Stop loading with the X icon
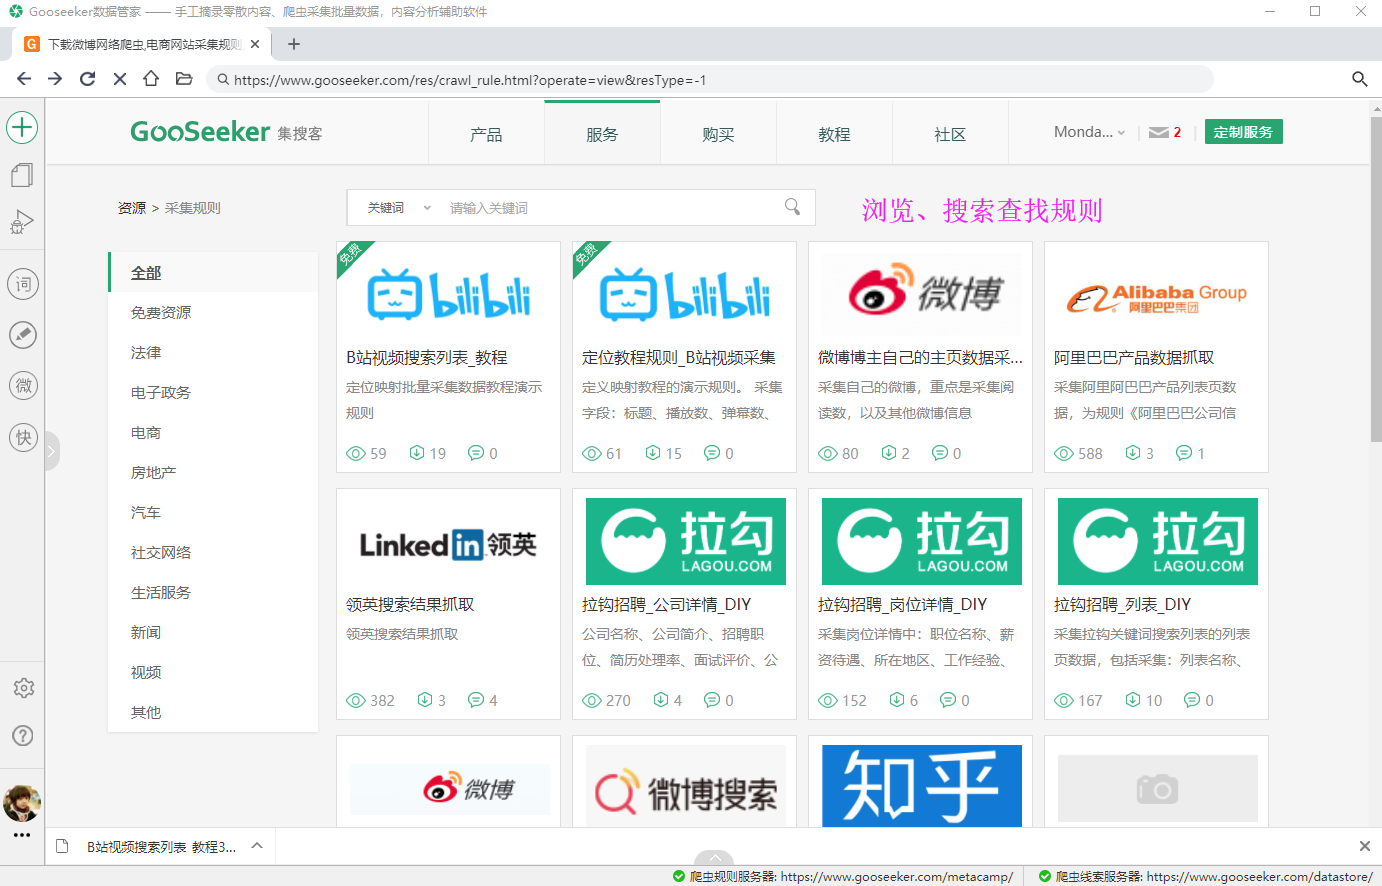This screenshot has width=1382, height=886. pyautogui.click(x=120, y=79)
